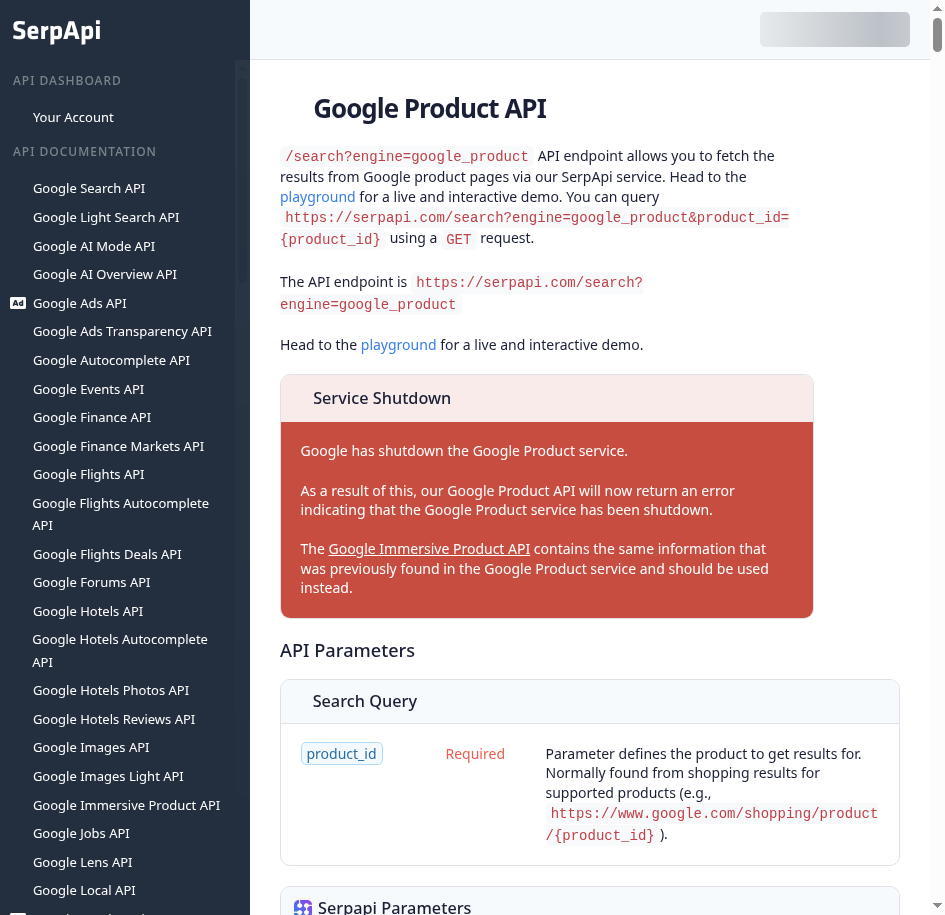Open Google Hotels Autocomplete API docs
The height and width of the screenshot is (915, 945).
point(120,651)
